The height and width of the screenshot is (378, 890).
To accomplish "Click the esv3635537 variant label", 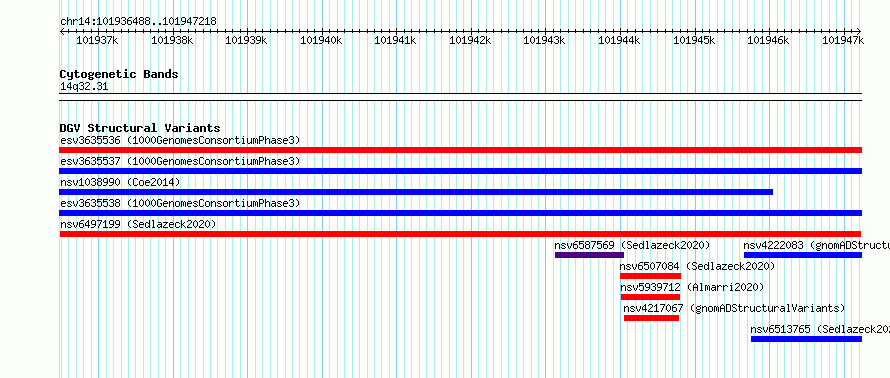I will point(180,161).
